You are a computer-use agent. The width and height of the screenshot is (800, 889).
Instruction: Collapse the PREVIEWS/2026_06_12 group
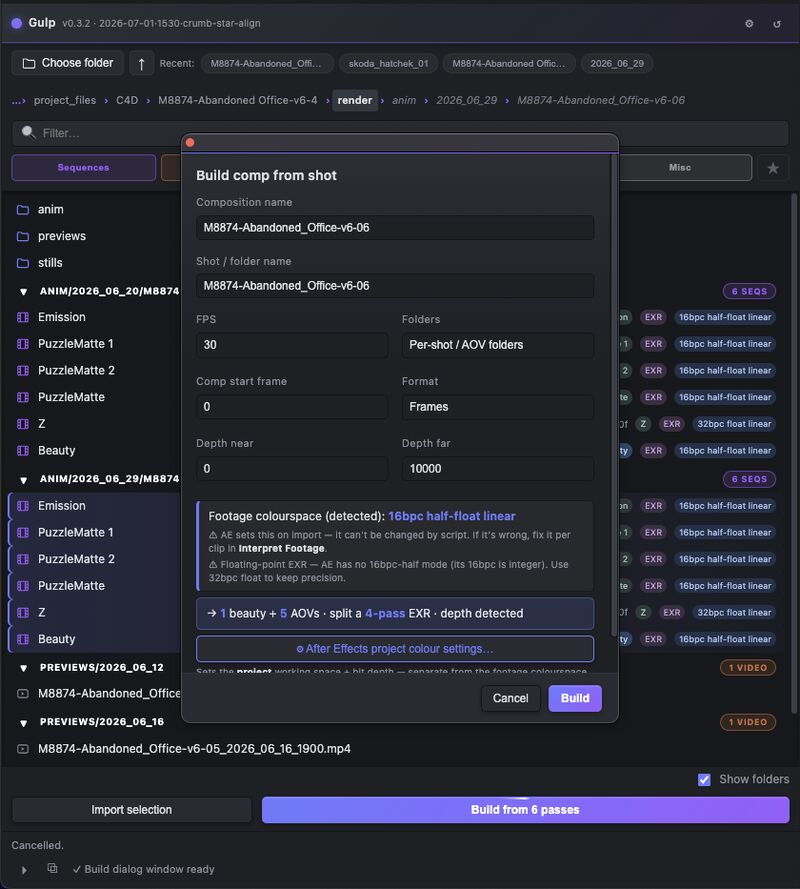(23, 668)
